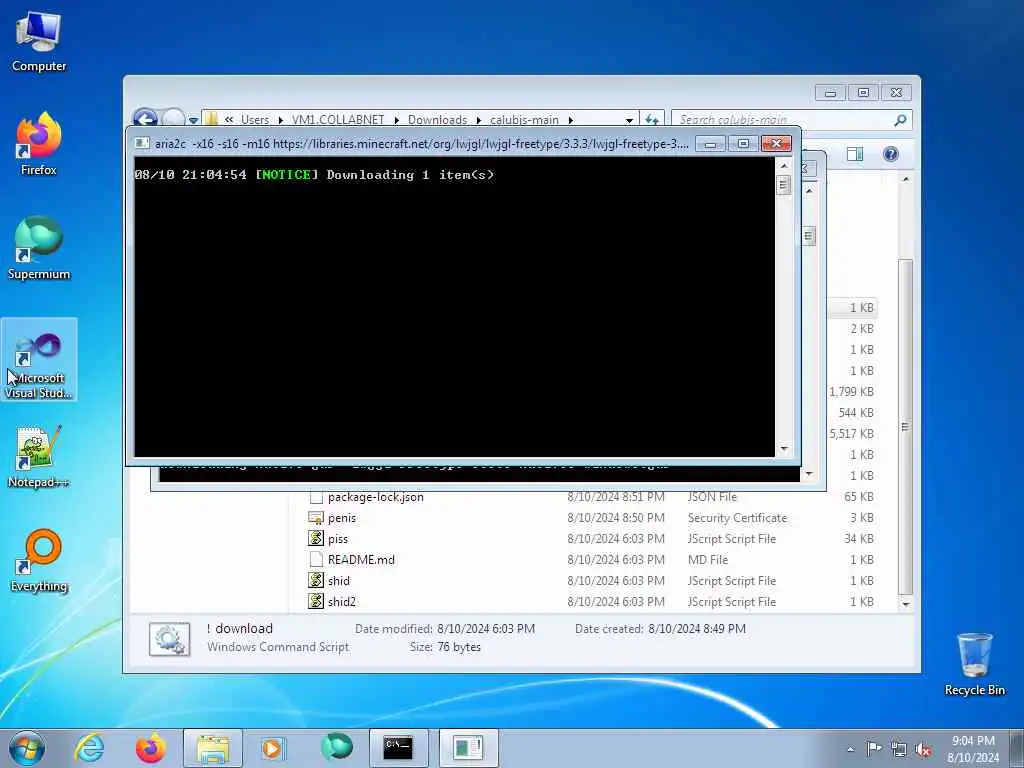Toggle the Explorer preview pane button
The width and height of the screenshot is (1024, 768).
tap(855, 154)
